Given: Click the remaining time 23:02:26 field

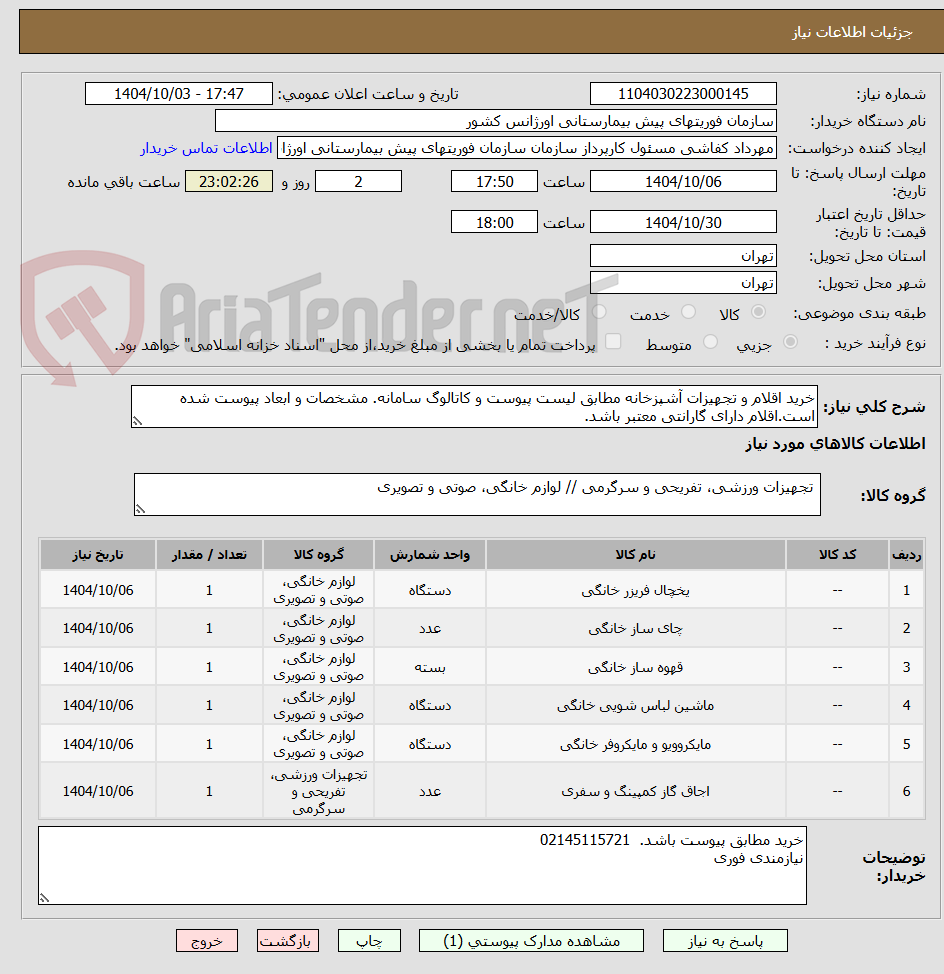Looking at the screenshot, I should tap(228, 182).
